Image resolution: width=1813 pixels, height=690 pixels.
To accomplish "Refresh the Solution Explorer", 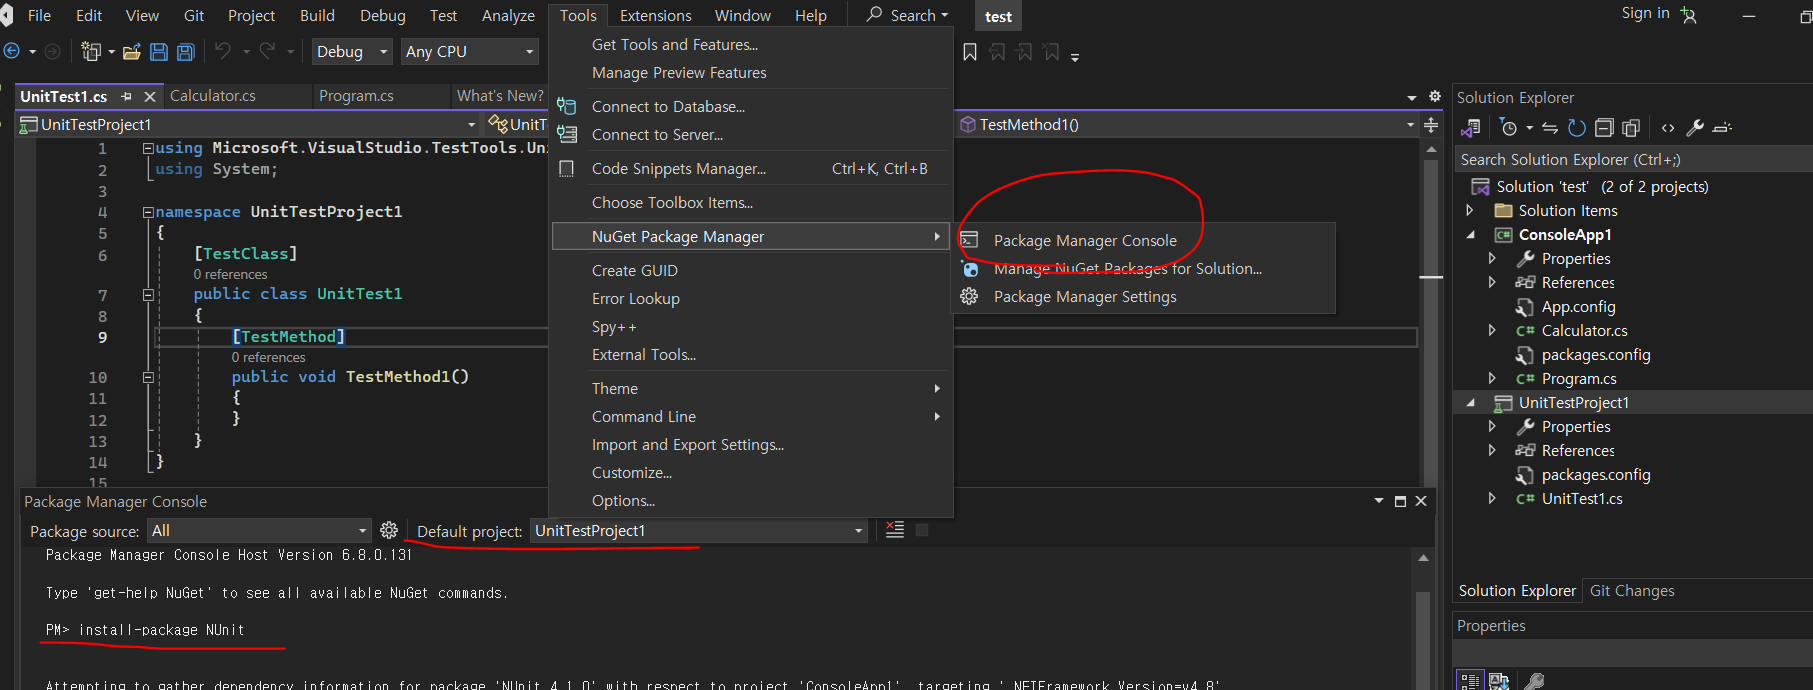I will point(1577,128).
